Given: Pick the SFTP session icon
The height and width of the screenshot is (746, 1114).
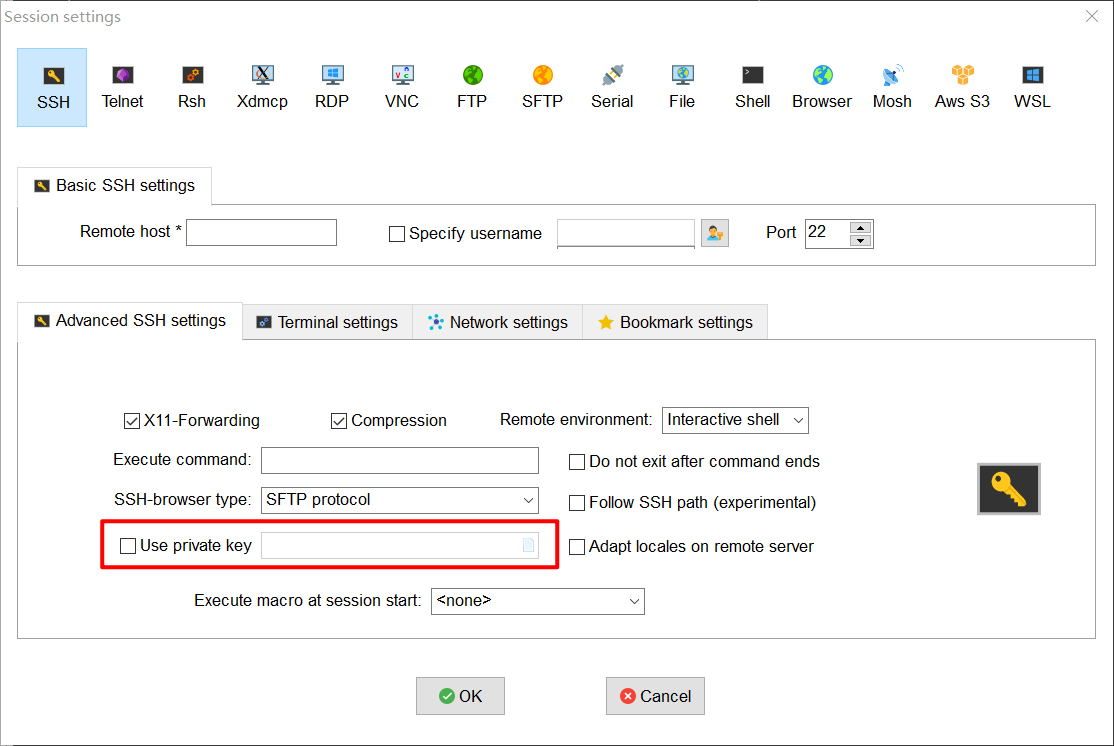Looking at the screenshot, I should (x=542, y=87).
